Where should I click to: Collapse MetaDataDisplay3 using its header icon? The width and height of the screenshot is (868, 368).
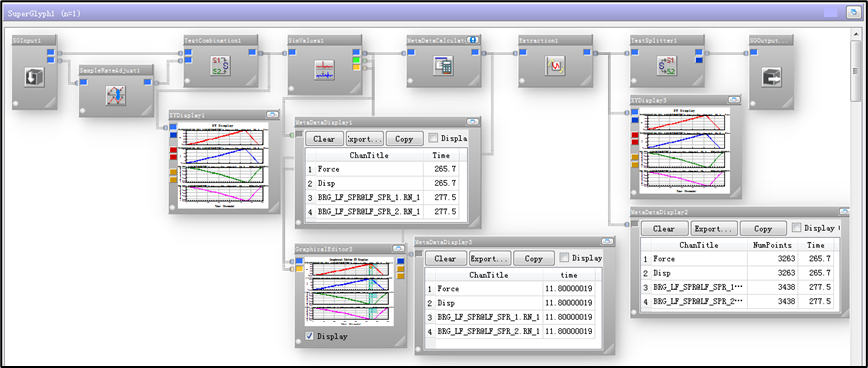[x=607, y=241]
